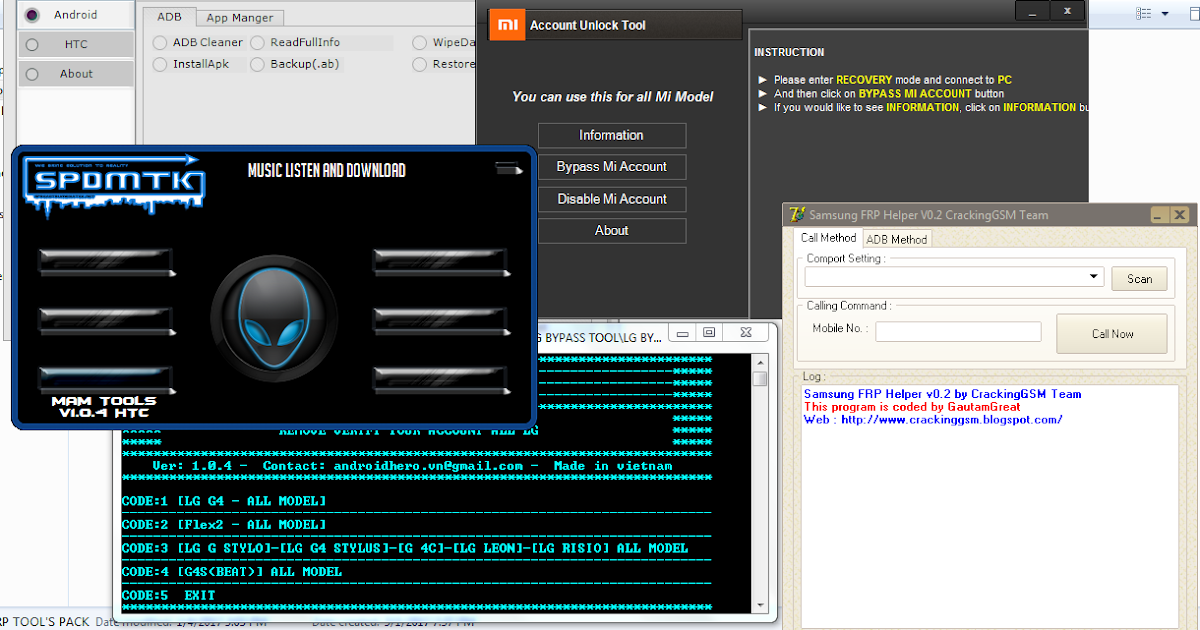
Task: Click 'MUSIC LISTEN AND DOWNLOAD' heading
Action: (327, 171)
